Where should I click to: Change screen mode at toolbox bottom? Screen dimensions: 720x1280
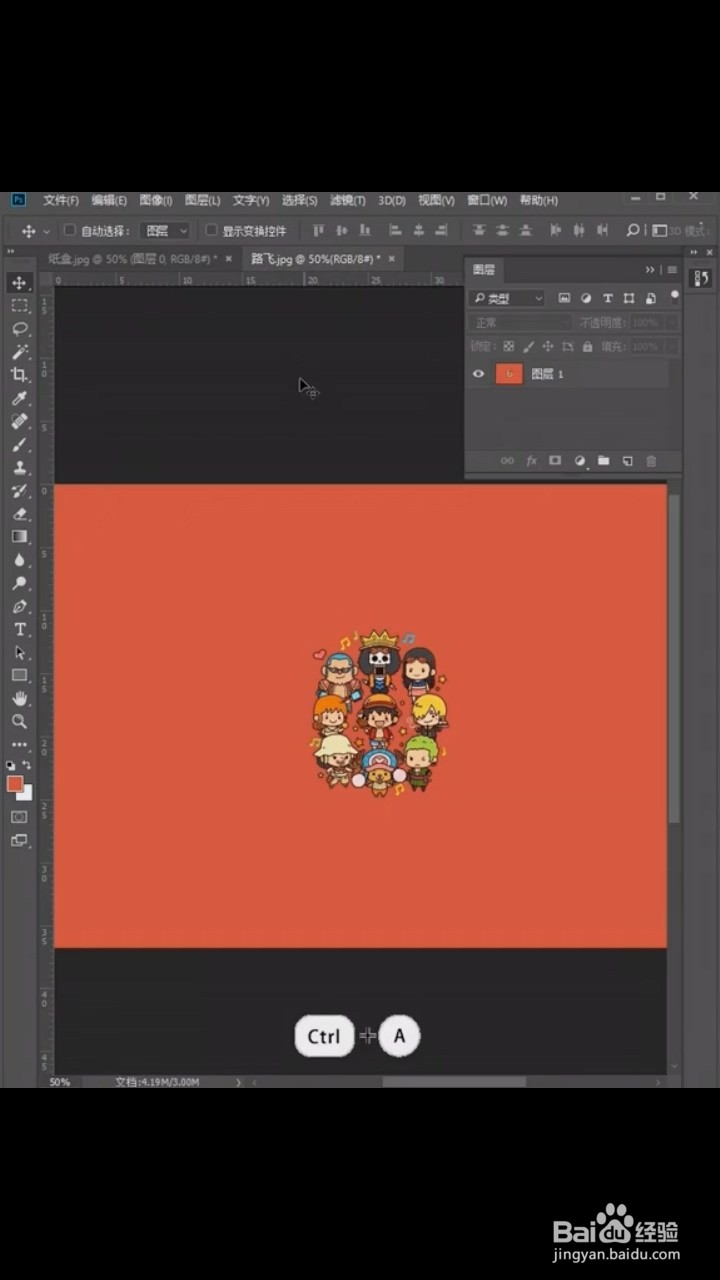click(x=19, y=841)
